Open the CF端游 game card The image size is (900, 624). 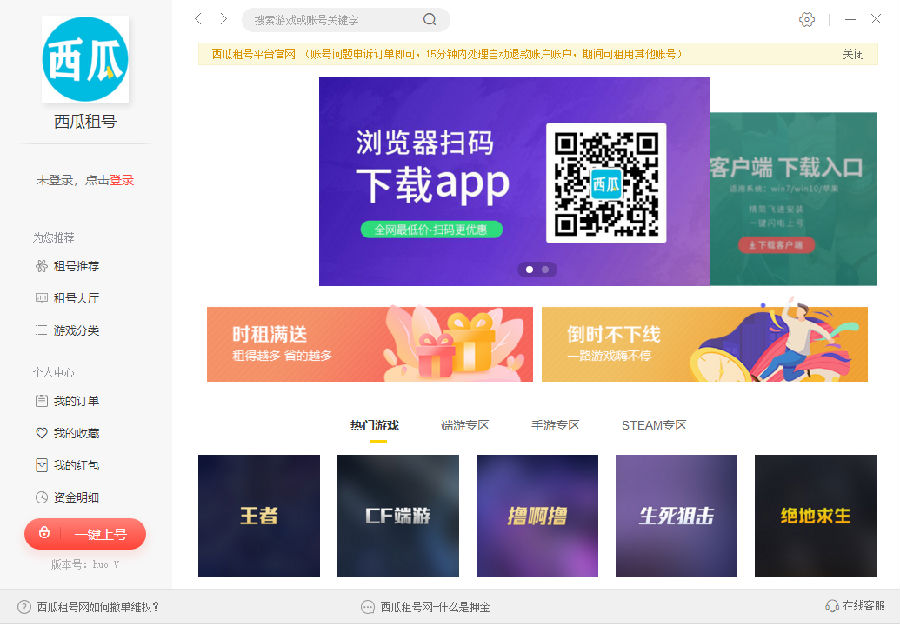[x=398, y=516]
